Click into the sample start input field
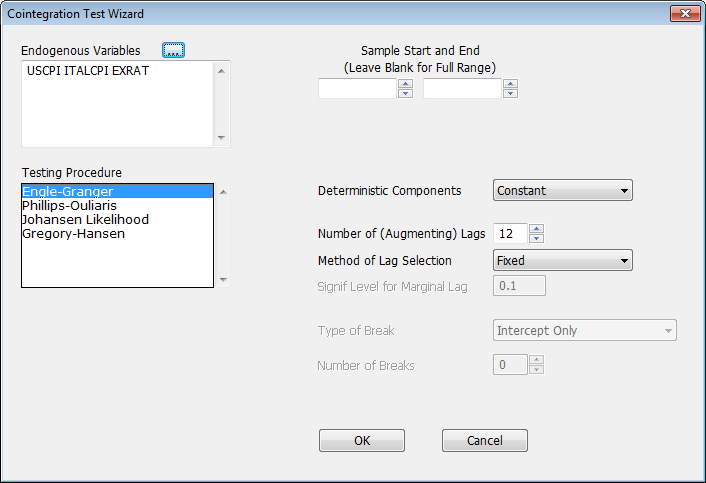The image size is (706, 483). click(x=357, y=89)
